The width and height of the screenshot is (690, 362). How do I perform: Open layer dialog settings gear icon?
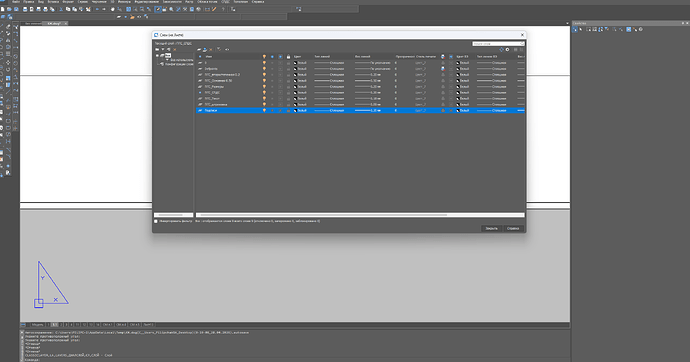coord(507,49)
